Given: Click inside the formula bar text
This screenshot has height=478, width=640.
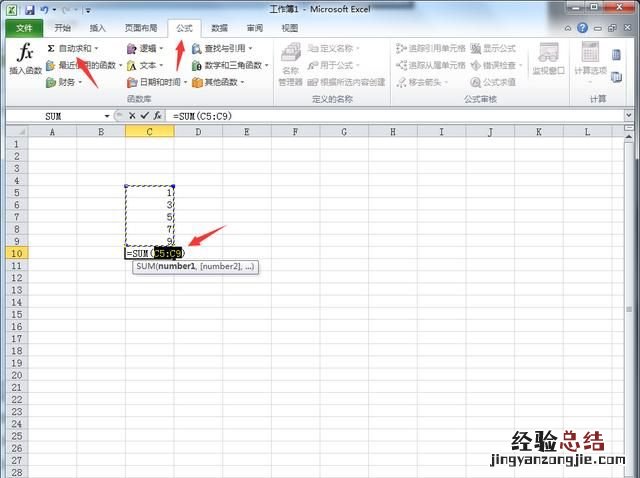Looking at the screenshot, I should (350, 116).
